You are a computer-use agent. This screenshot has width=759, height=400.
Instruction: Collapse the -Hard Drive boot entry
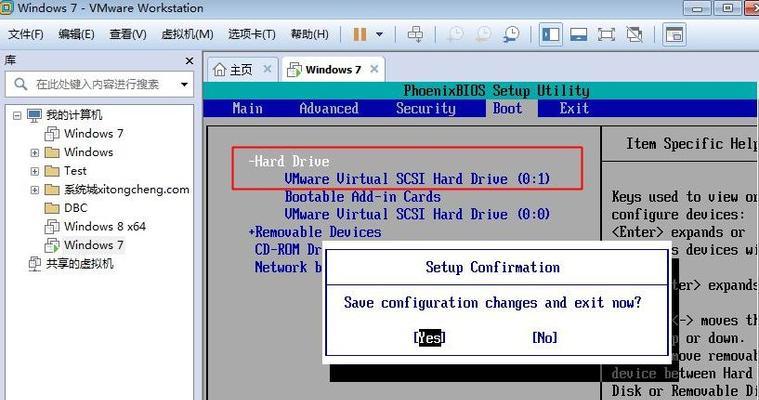click(289, 161)
